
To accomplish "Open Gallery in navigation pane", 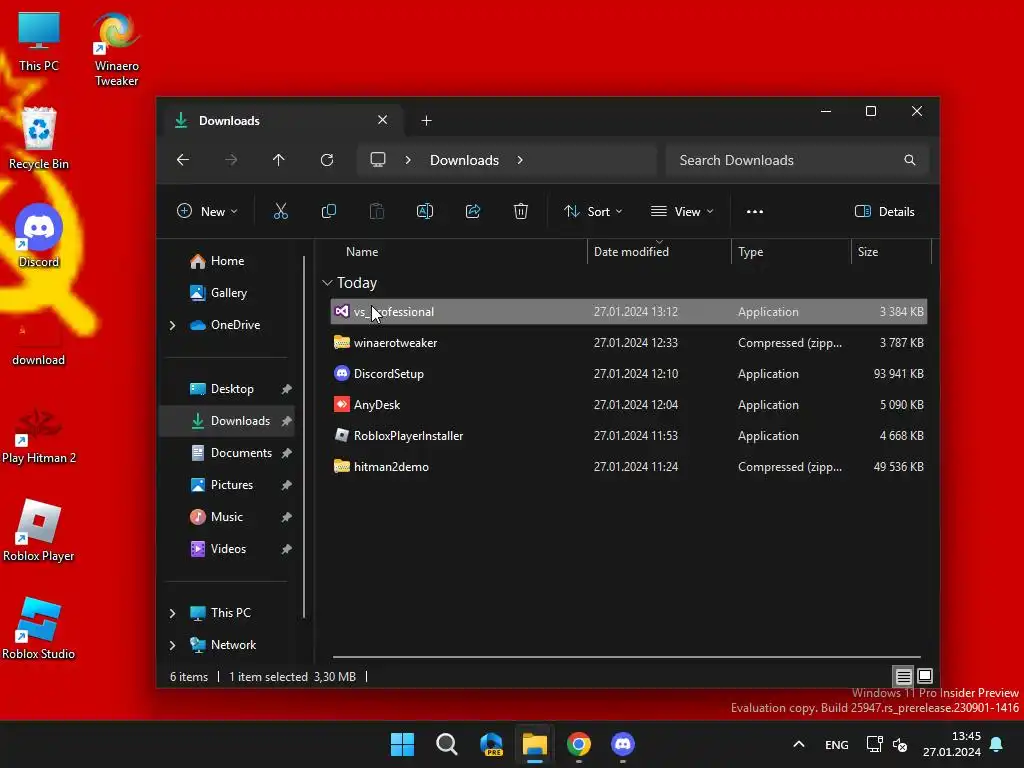I will [227, 293].
